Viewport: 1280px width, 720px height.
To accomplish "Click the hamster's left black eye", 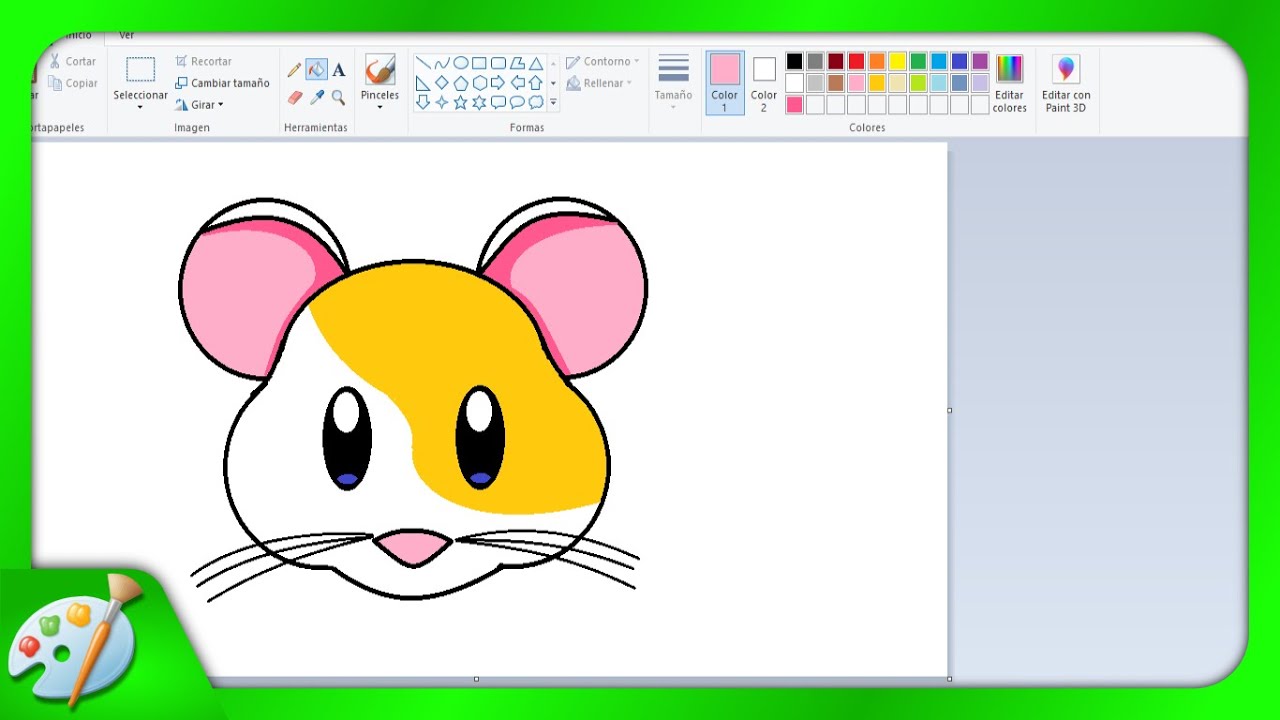I will tap(347, 438).
